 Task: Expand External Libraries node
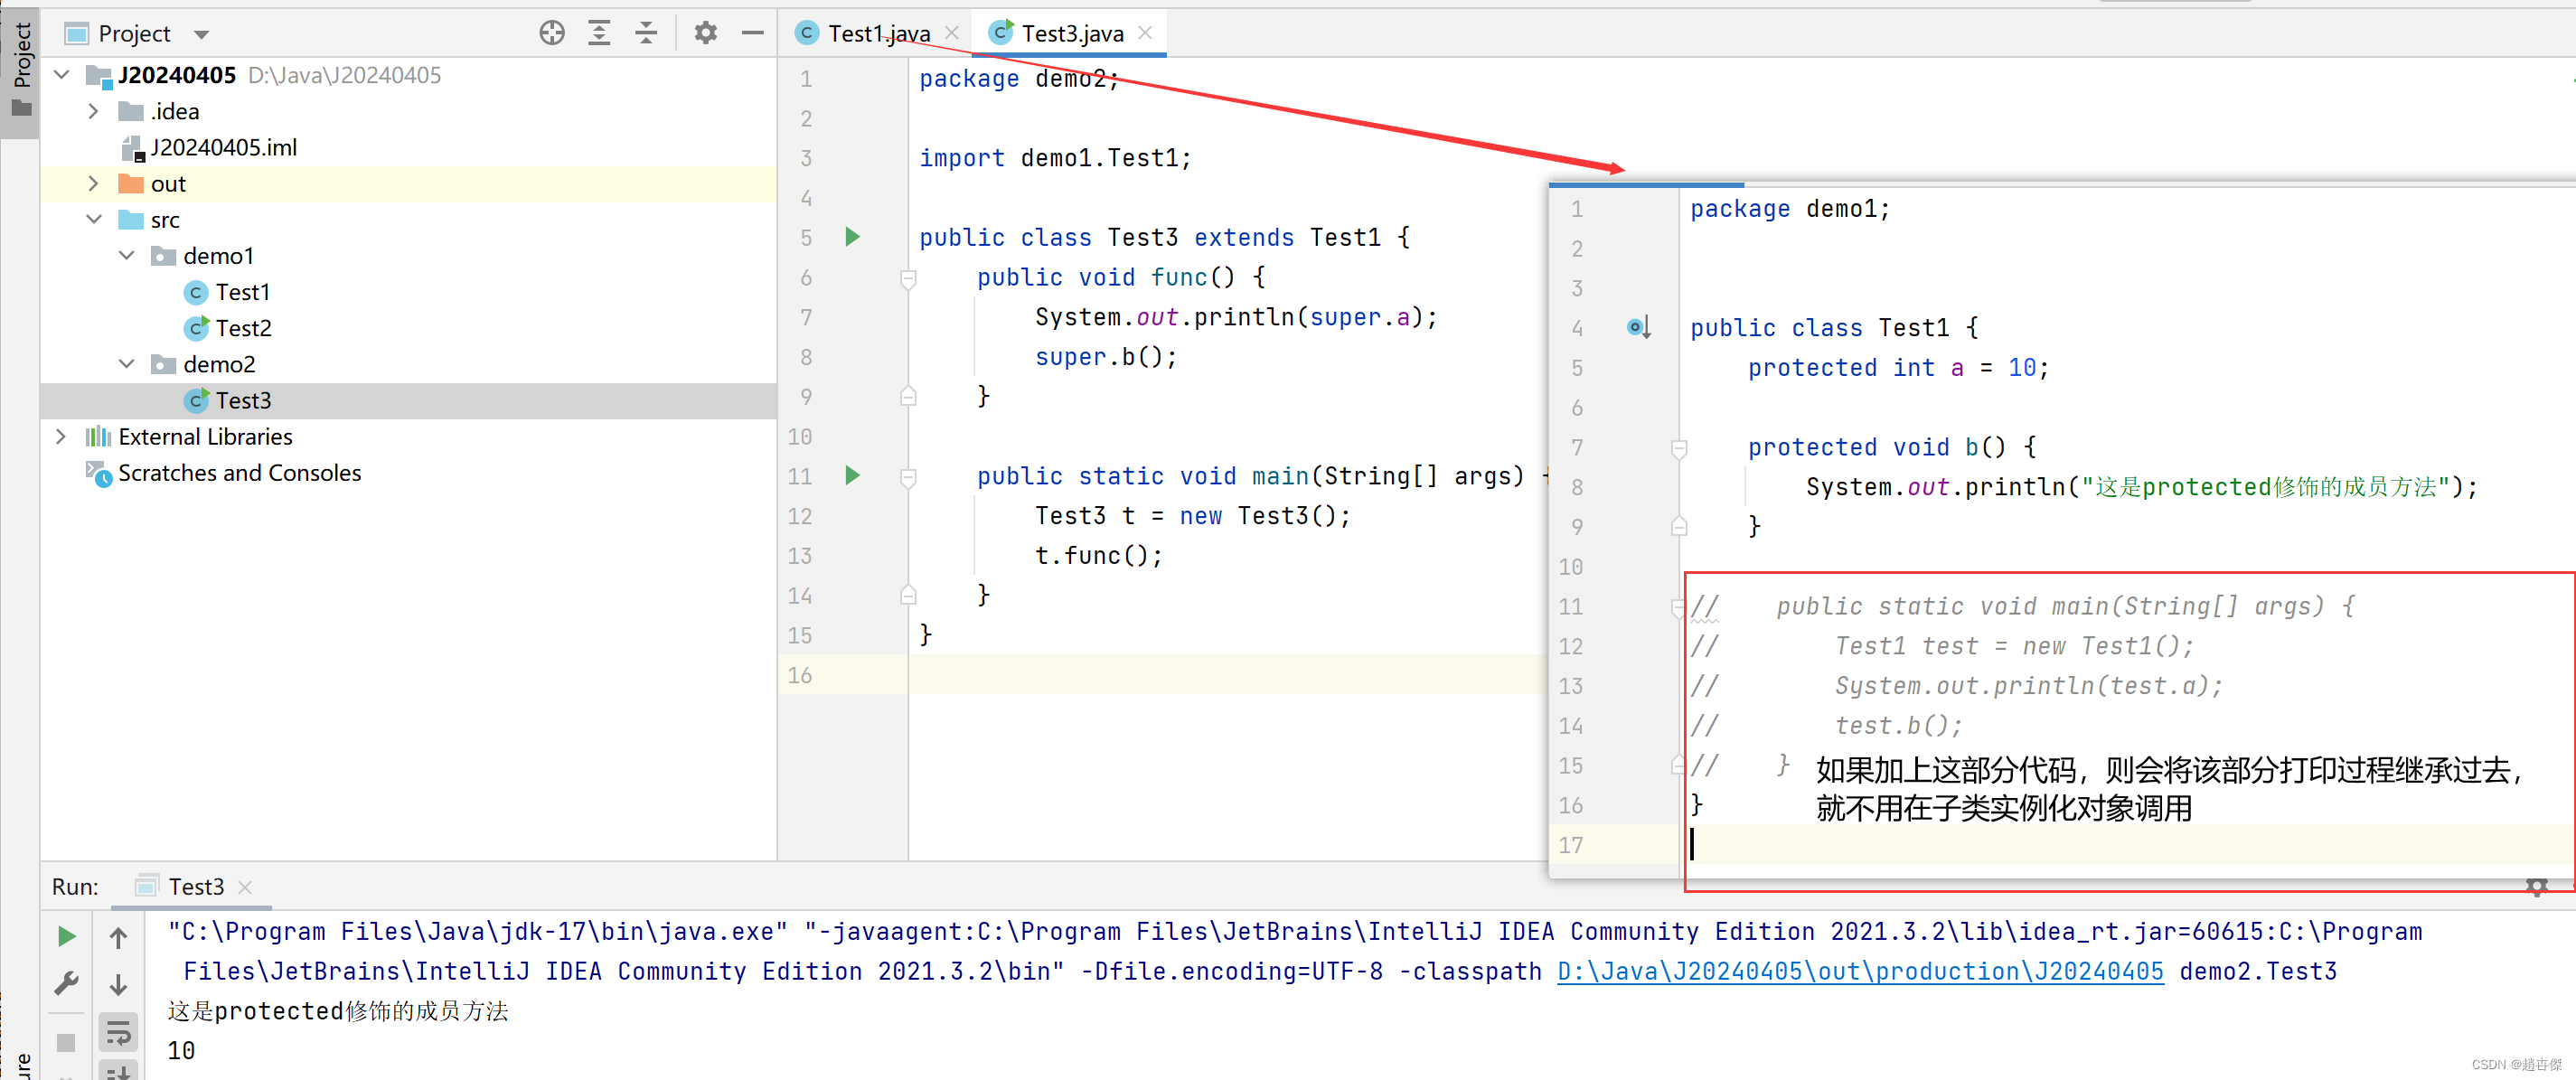coord(61,437)
